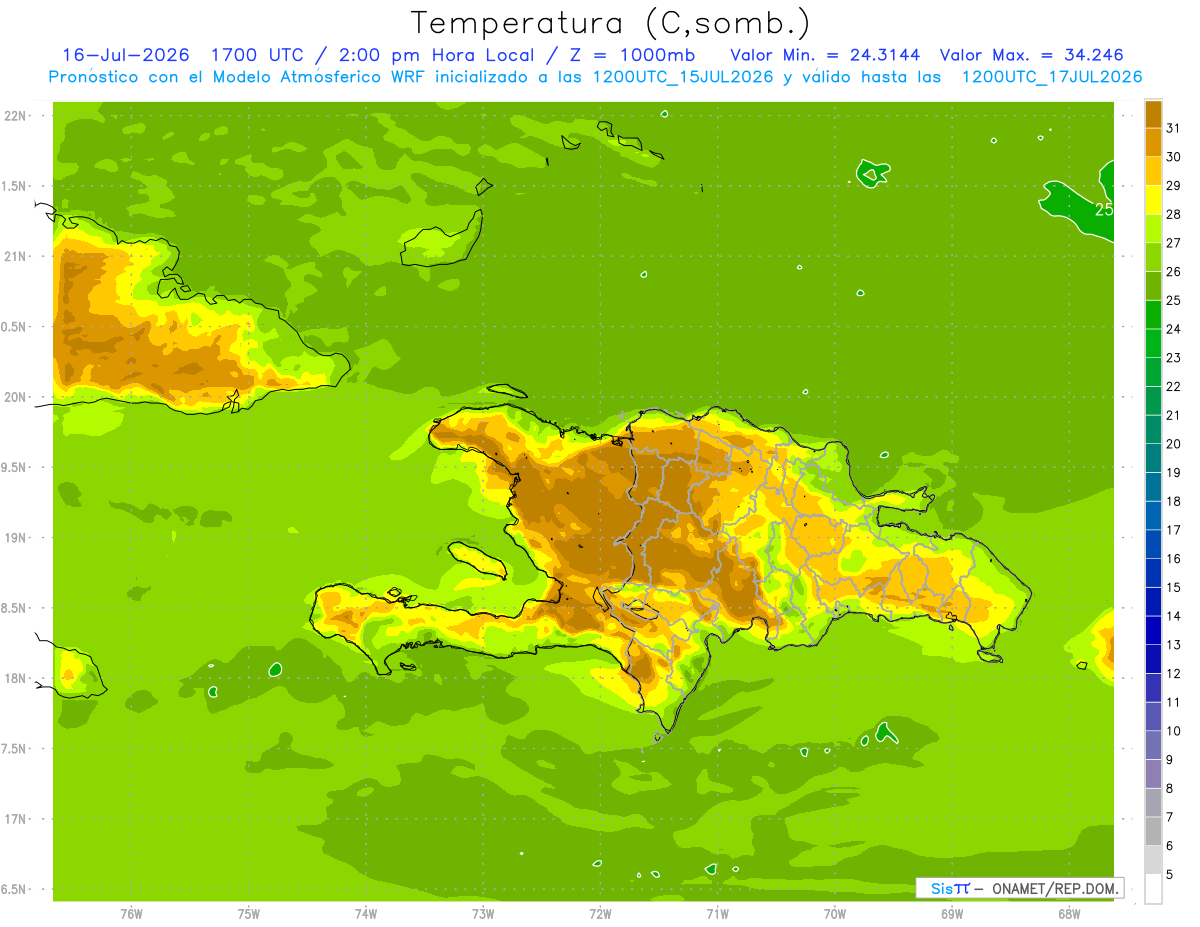Click the '71W' longitude axis label
The image size is (1200, 927).
[x=717, y=914]
